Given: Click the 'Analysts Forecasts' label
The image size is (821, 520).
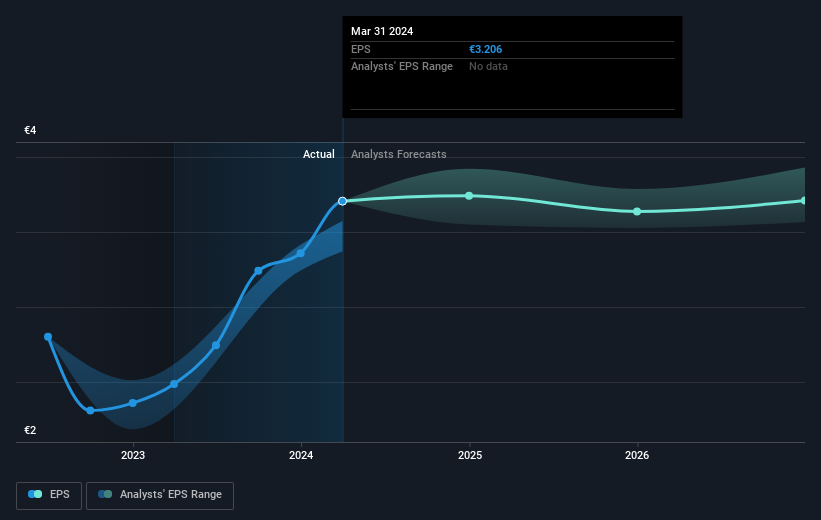Looking at the screenshot, I should [398, 154].
